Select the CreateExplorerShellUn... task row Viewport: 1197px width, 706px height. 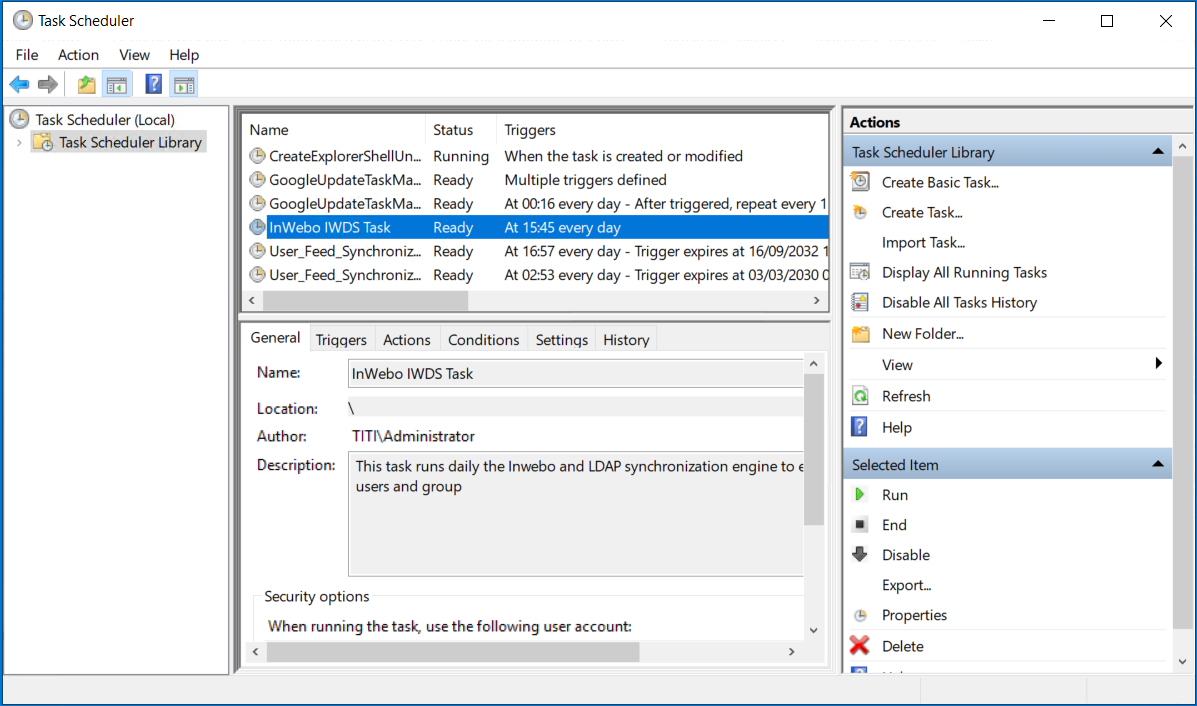pyautogui.click(x=346, y=156)
